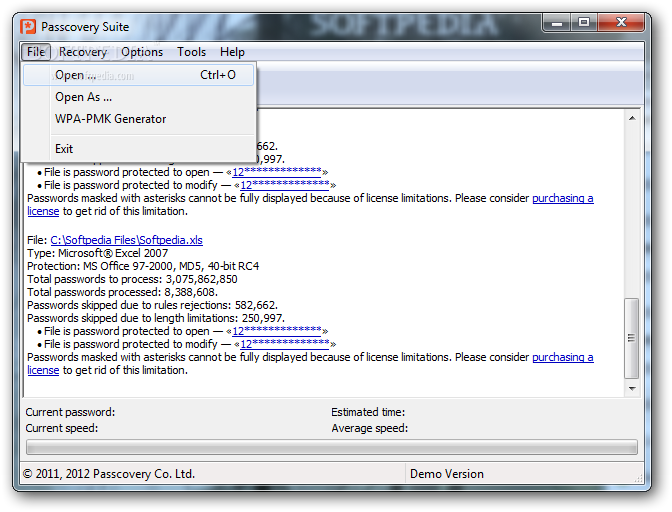The height and width of the screenshot is (512, 672).
Task: Click the 'Average speed:' label
Action: pos(369,428)
